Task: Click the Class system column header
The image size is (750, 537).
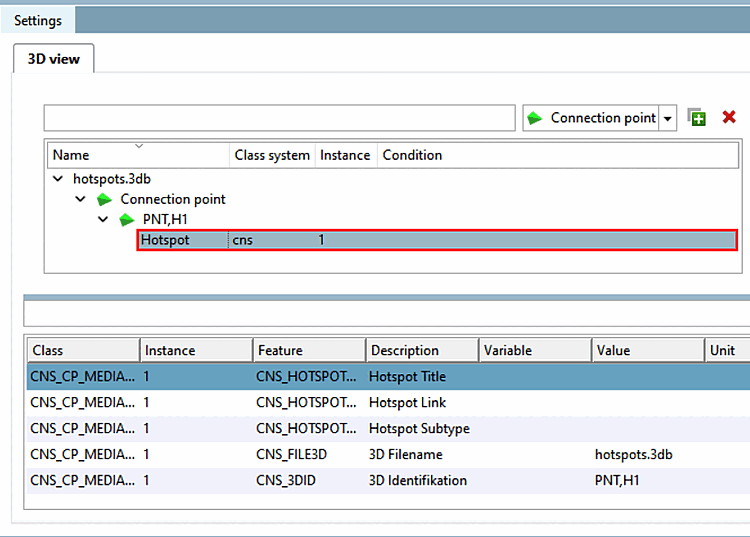Action: click(x=272, y=155)
